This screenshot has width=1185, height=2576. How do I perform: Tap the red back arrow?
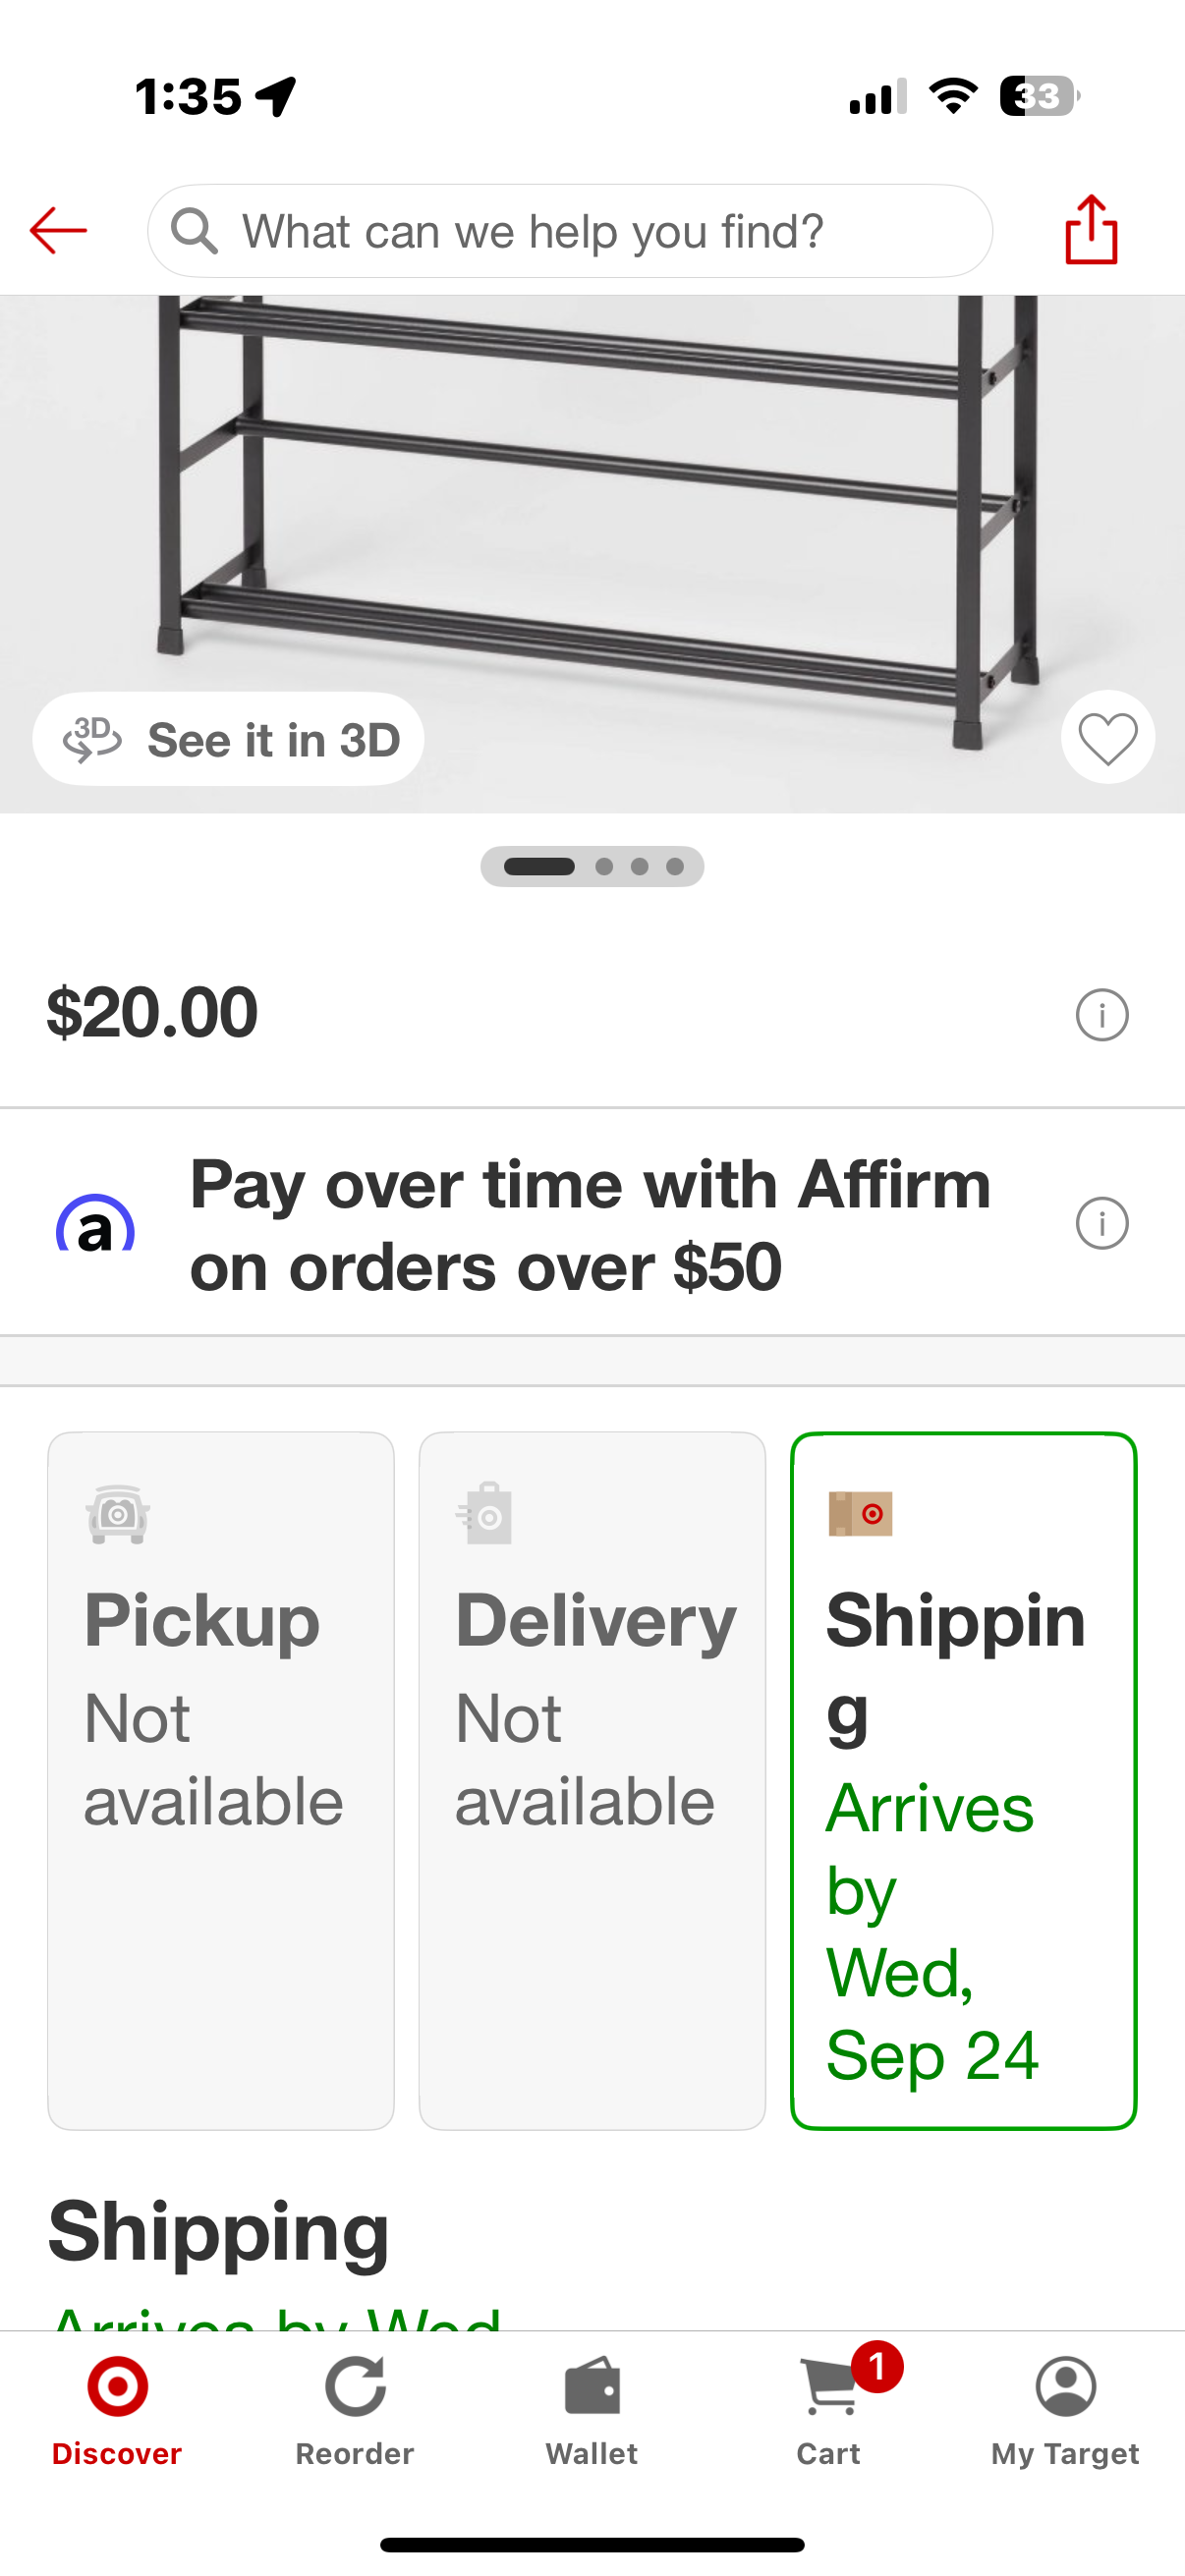point(58,231)
